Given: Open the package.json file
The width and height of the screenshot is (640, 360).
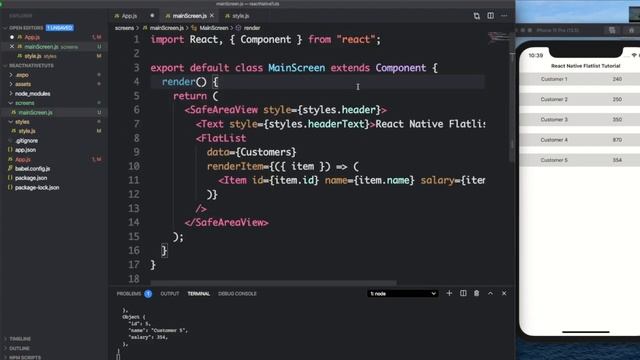Looking at the screenshot, I should 31,178.
